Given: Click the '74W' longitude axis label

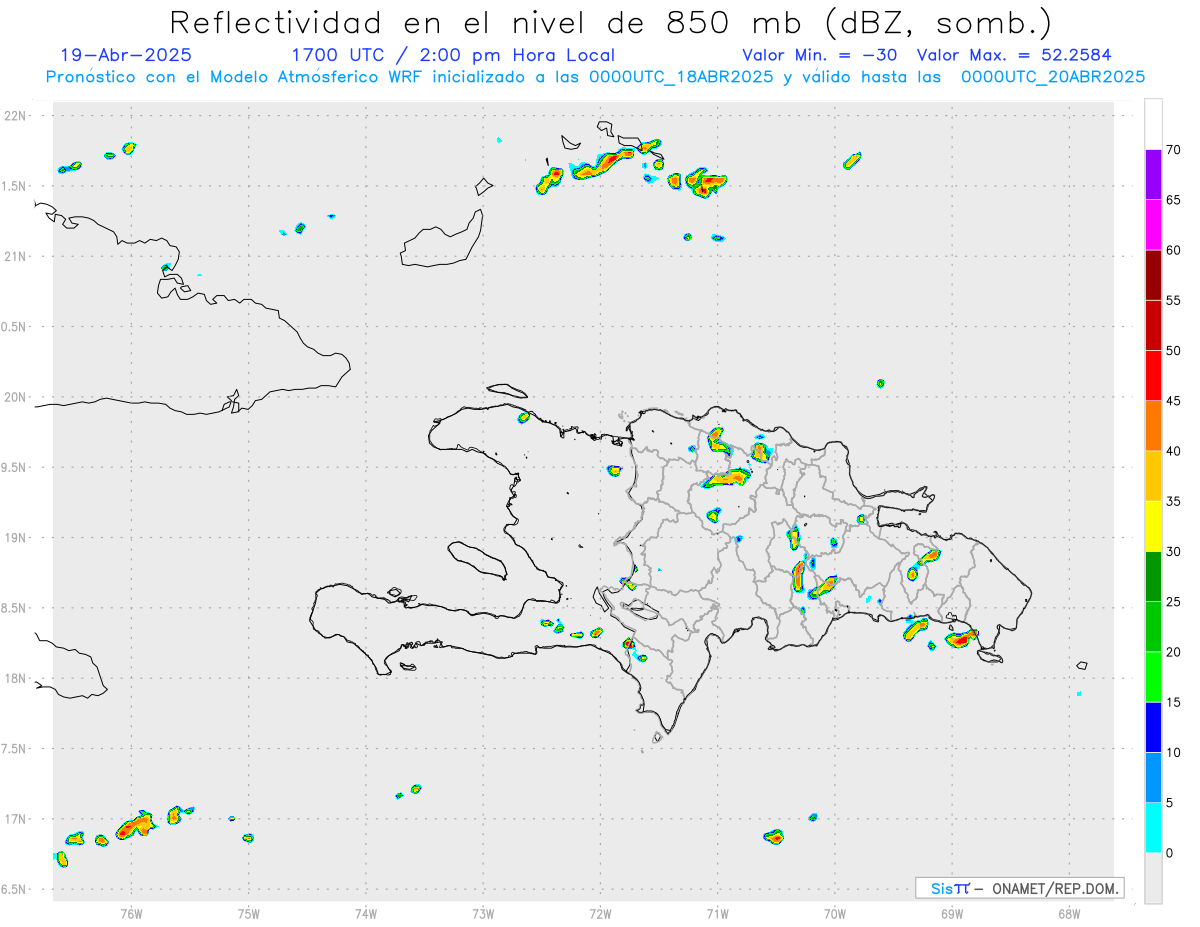Looking at the screenshot, I should 366,914.
